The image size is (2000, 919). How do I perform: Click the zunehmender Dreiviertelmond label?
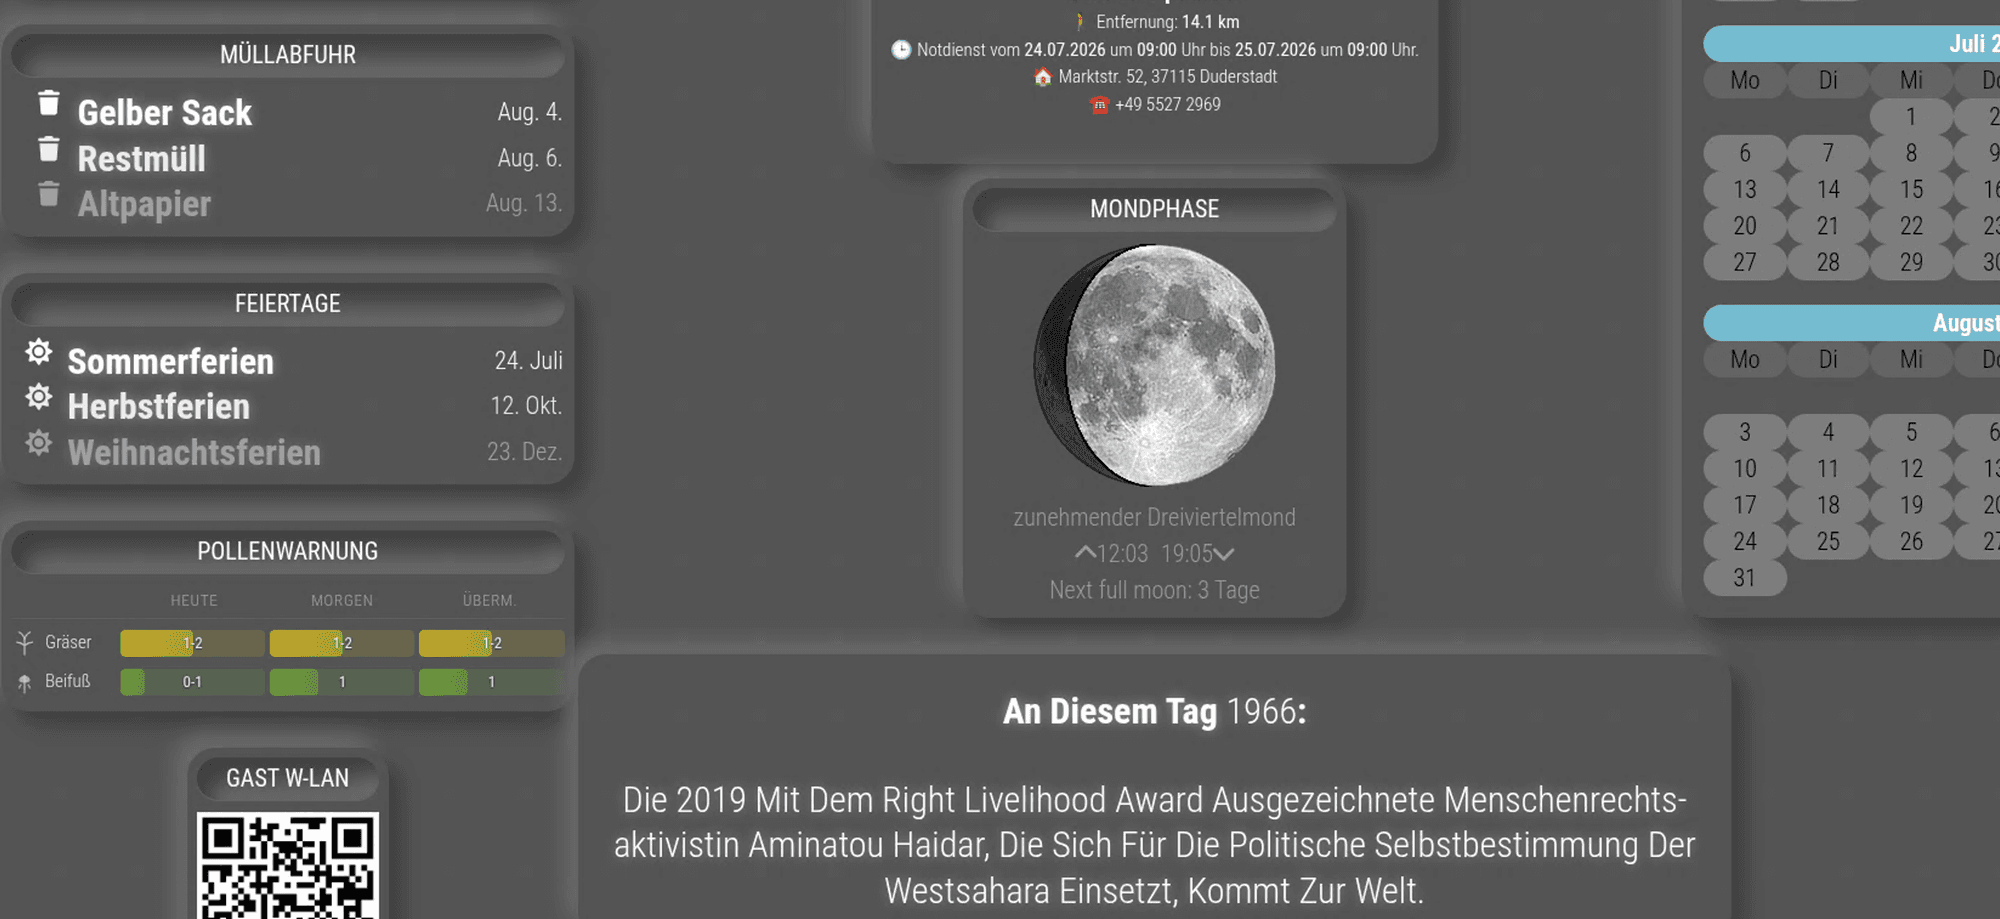[1154, 517]
